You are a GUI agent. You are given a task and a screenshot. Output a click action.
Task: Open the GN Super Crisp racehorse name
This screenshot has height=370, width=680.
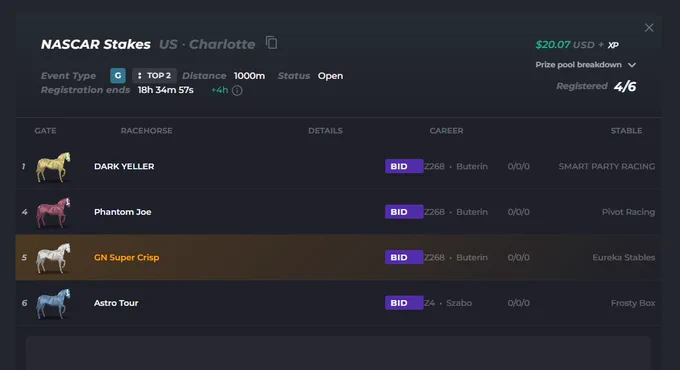click(127, 257)
